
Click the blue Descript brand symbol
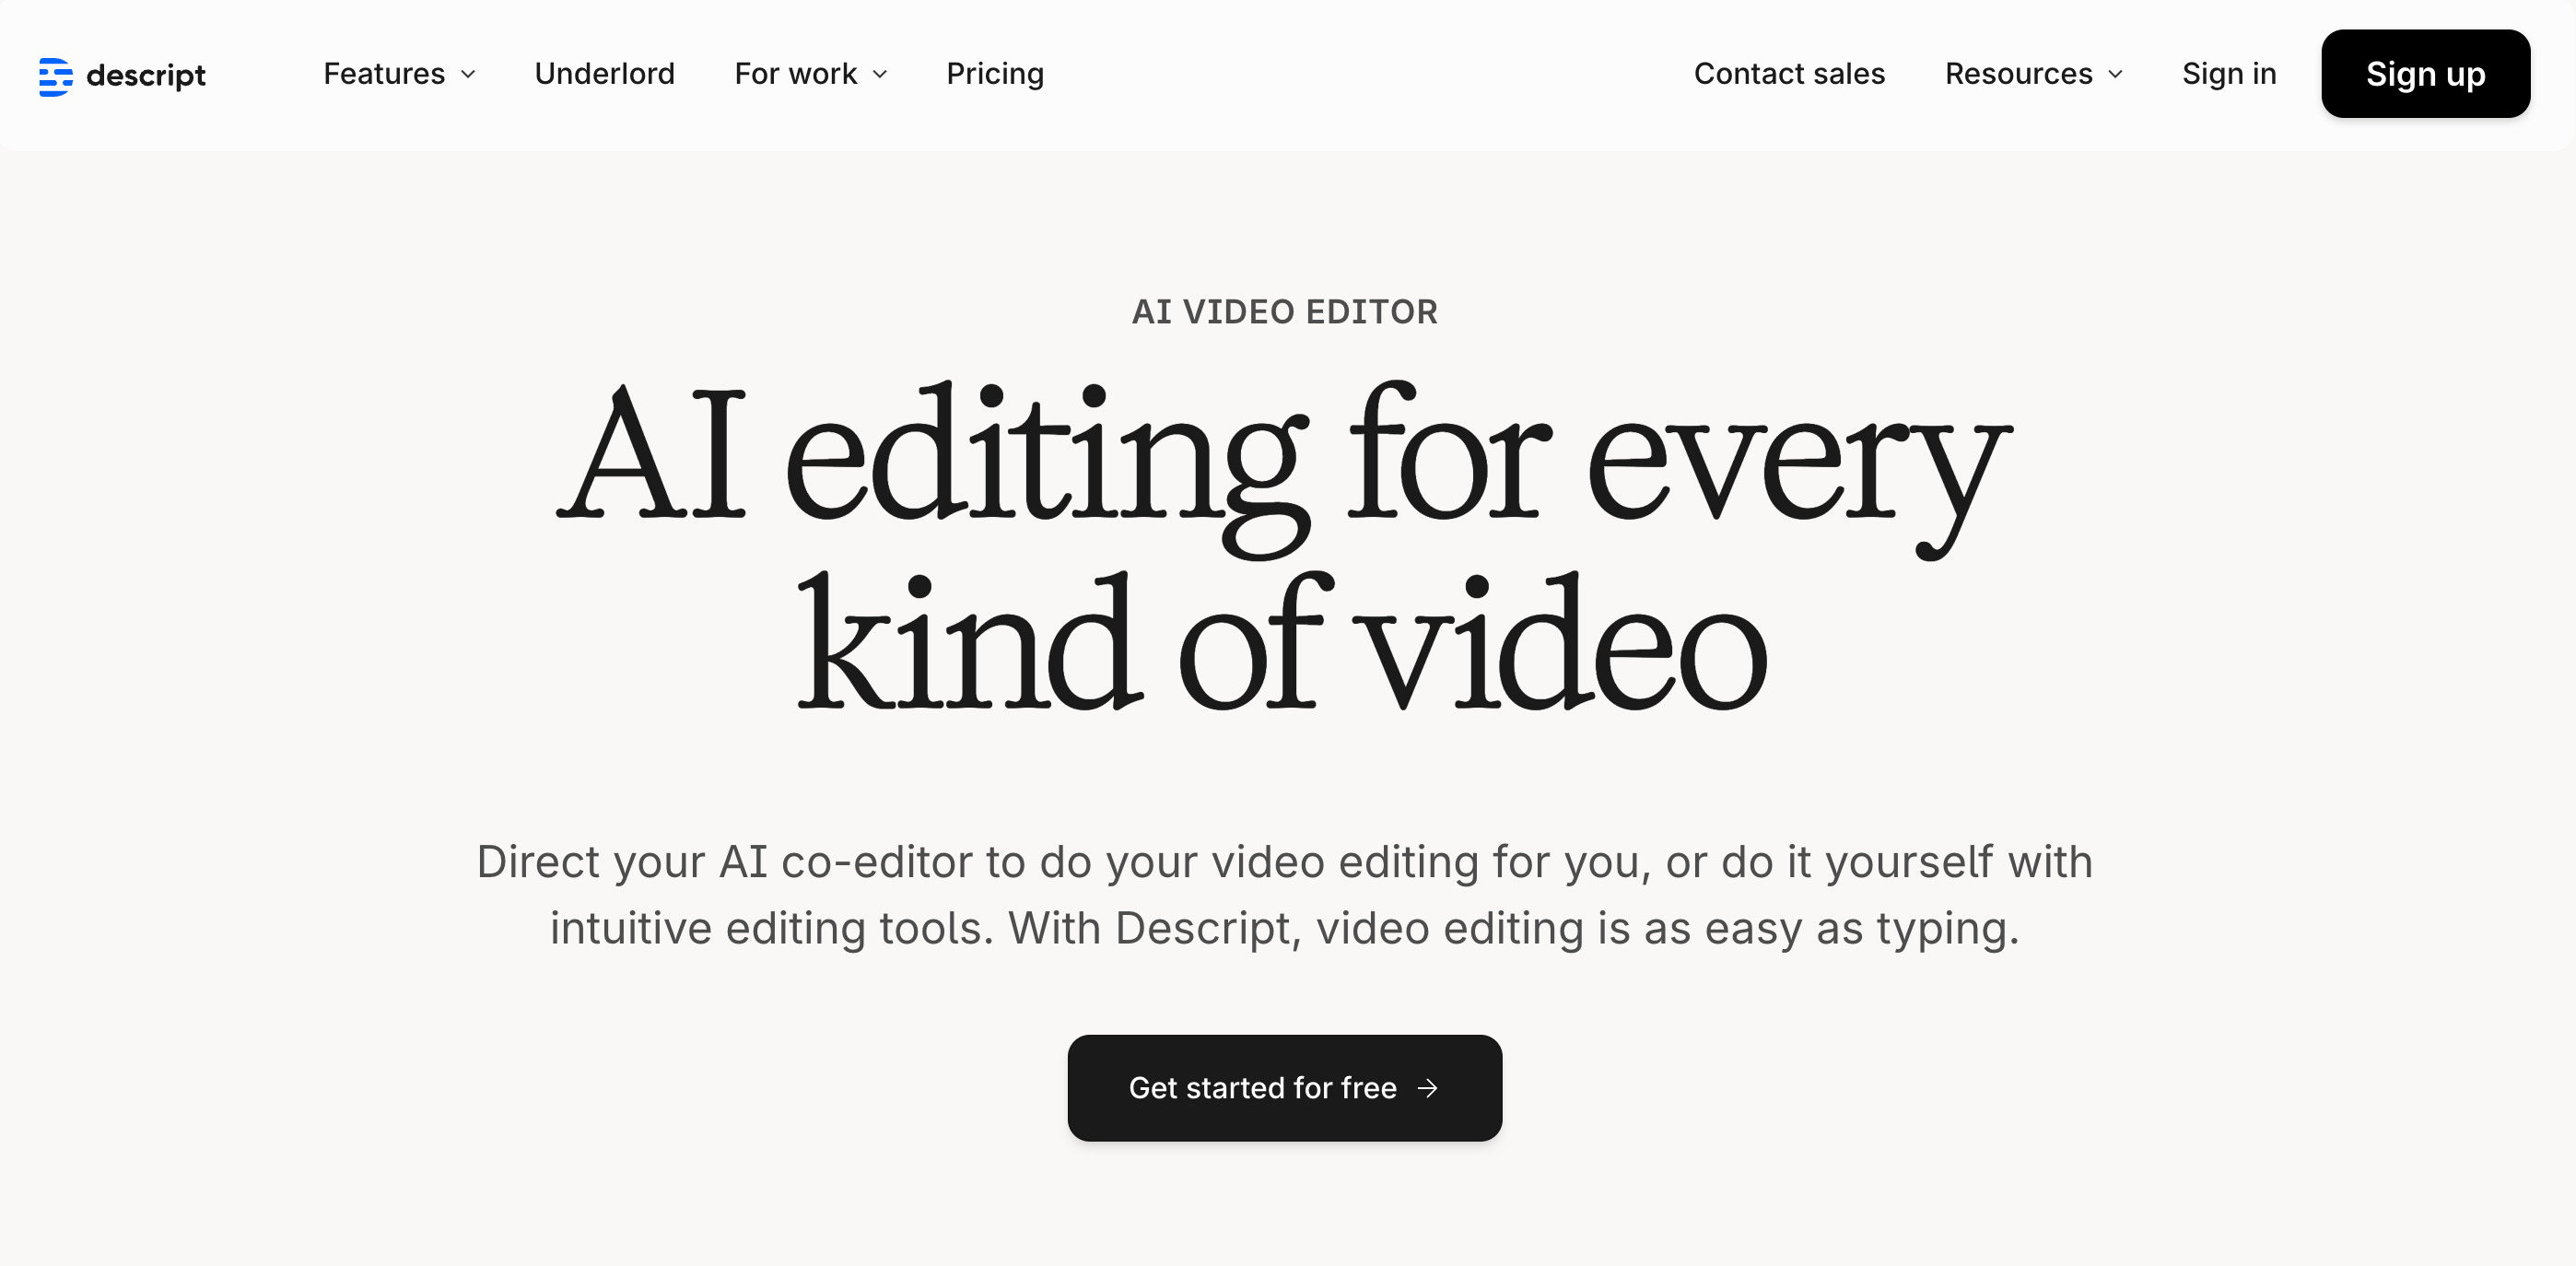pyautogui.click(x=57, y=76)
